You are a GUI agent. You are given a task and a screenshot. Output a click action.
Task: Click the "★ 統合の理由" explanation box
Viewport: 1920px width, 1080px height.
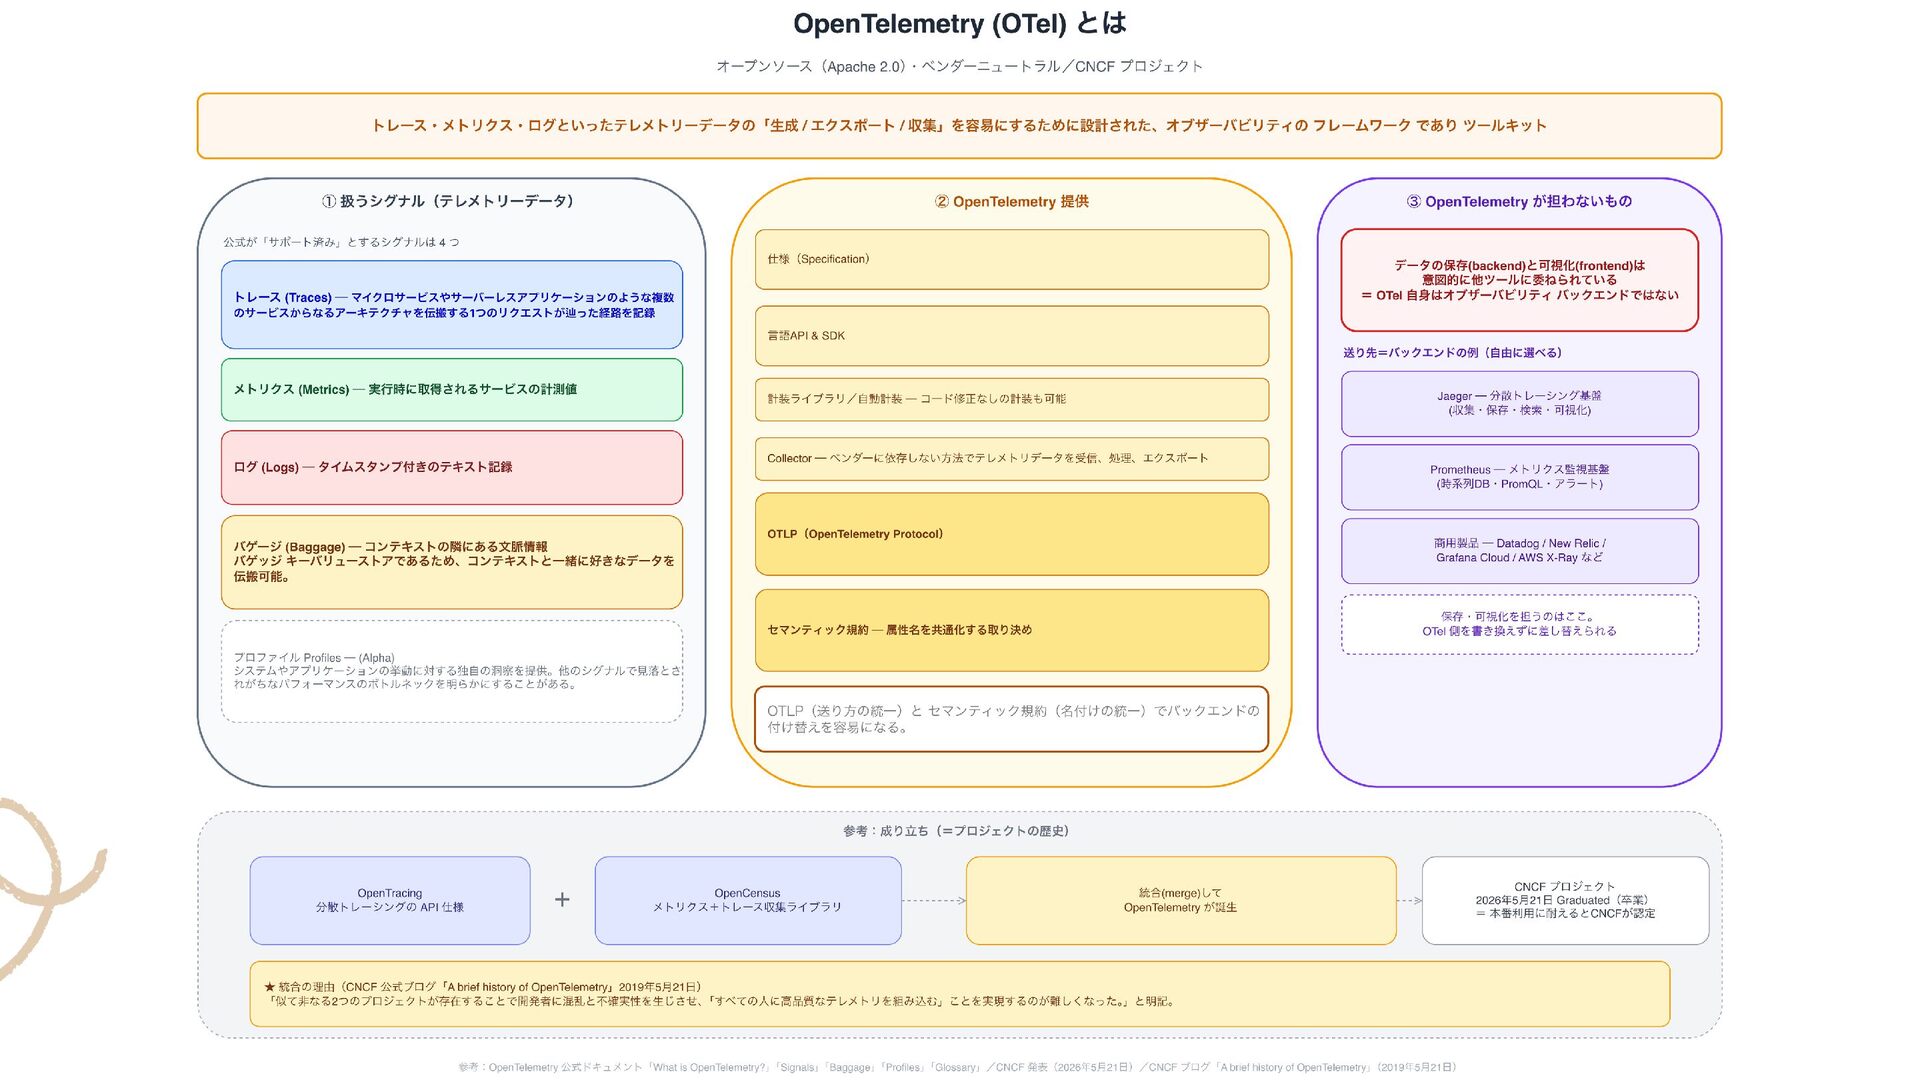[x=960, y=994]
